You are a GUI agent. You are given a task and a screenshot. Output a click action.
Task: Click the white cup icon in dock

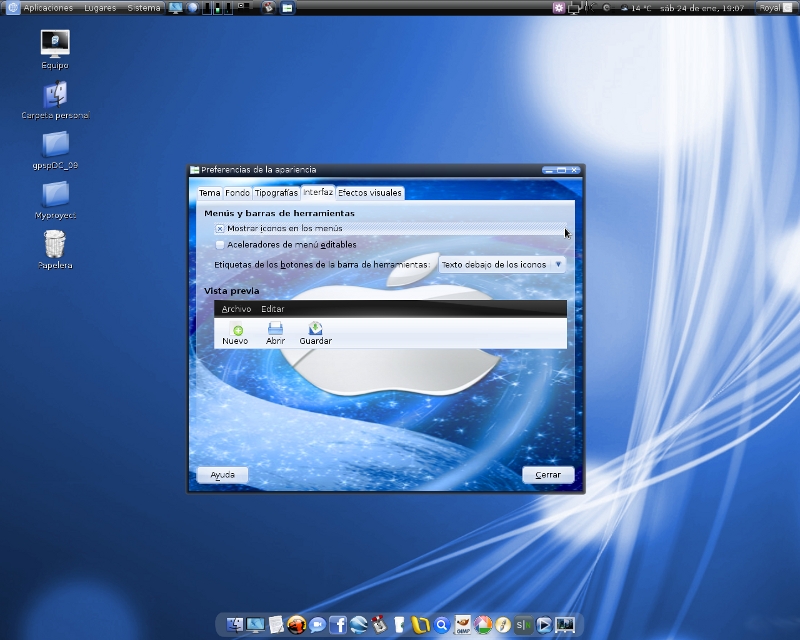[399, 625]
